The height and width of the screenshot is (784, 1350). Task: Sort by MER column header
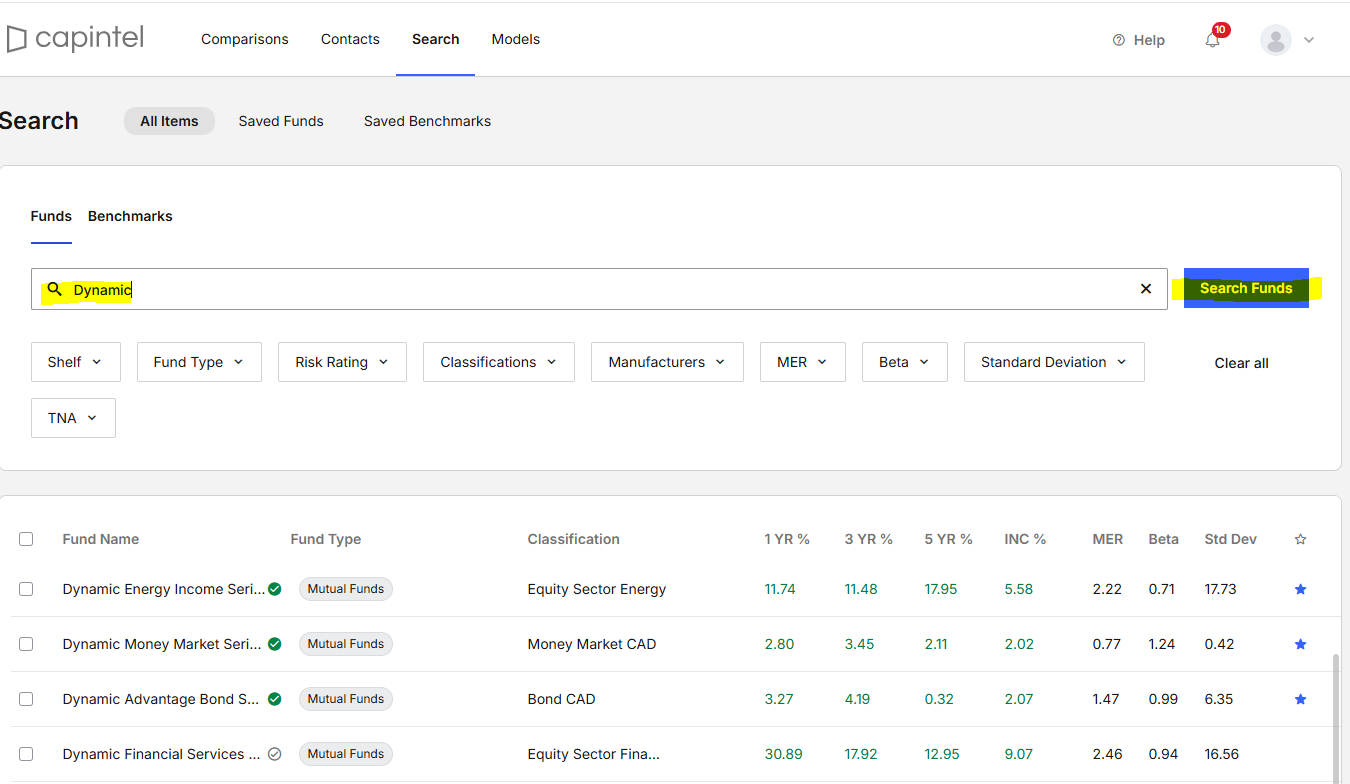coord(1108,539)
